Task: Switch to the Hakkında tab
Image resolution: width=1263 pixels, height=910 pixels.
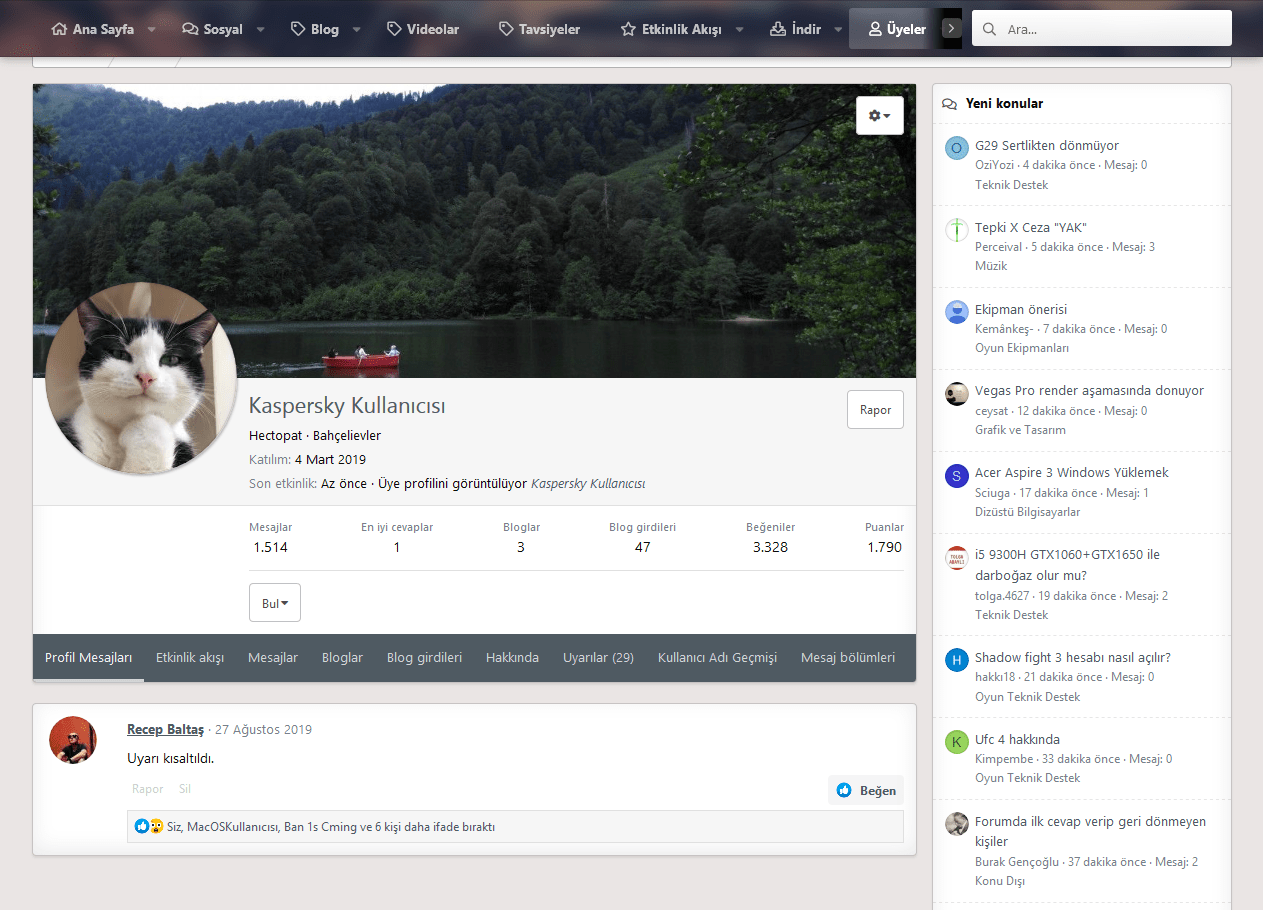Action: click(512, 657)
